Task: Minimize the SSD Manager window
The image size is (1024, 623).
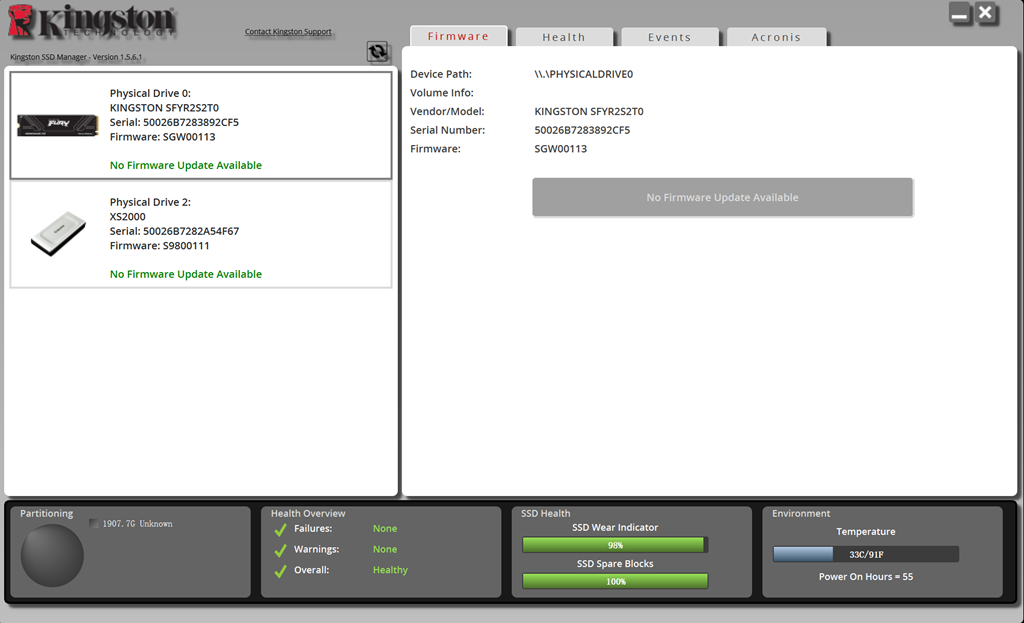Action: pos(959,14)
